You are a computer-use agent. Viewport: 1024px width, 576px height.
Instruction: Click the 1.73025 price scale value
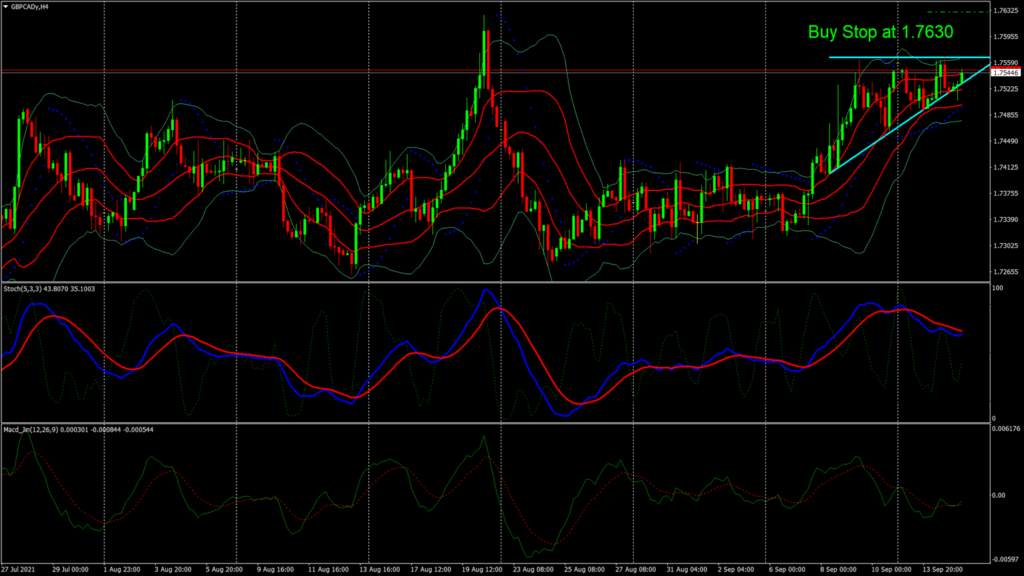point(1006,246)
